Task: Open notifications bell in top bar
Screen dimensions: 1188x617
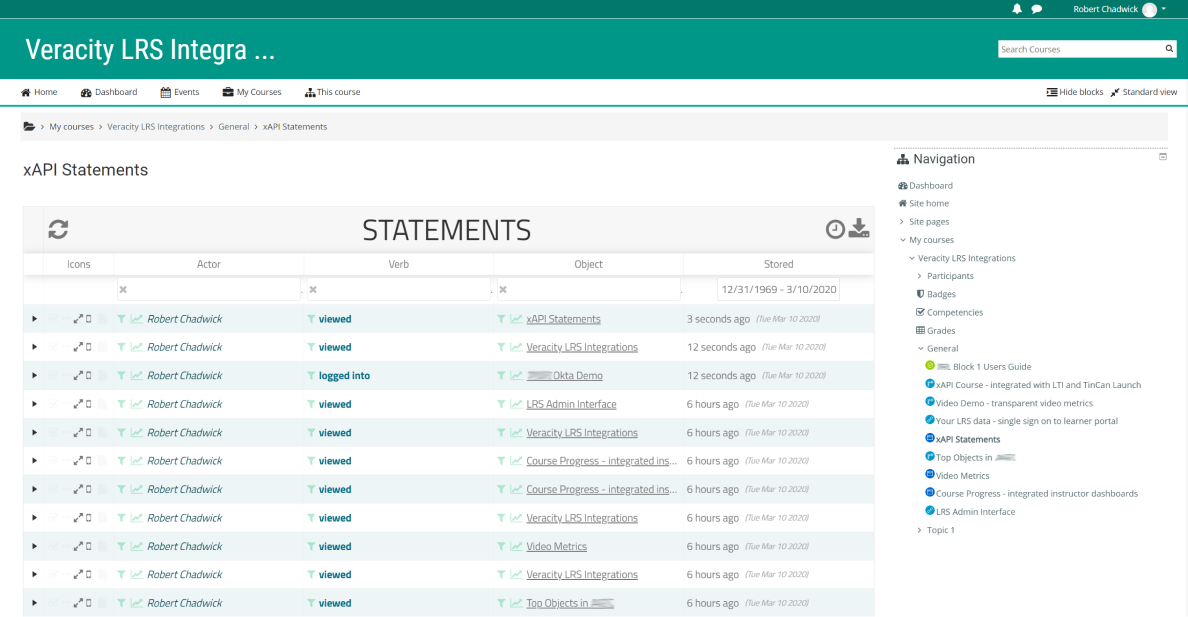Action: (x=1017, y=8)
